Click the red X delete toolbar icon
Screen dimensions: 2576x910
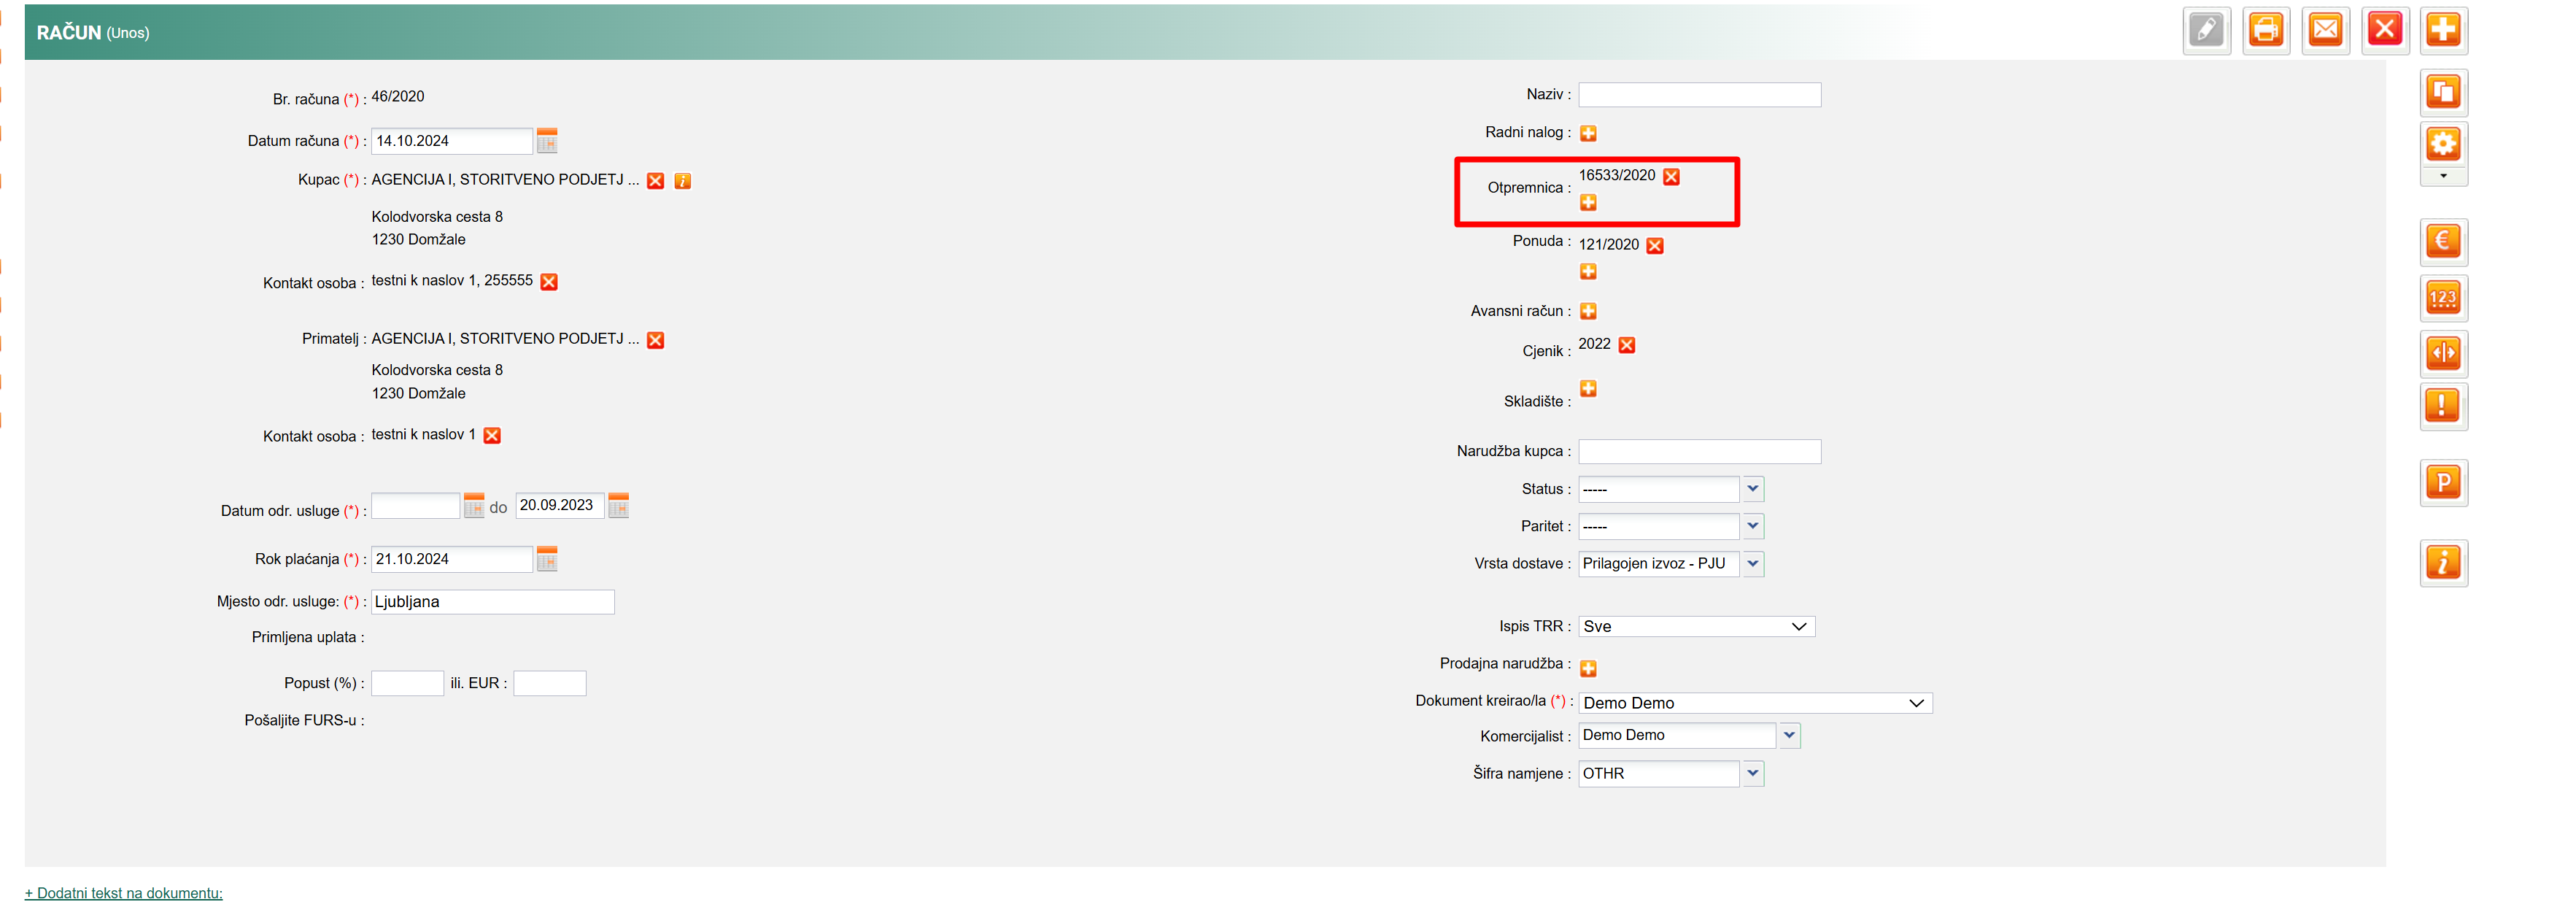(x=2384, y=30)
